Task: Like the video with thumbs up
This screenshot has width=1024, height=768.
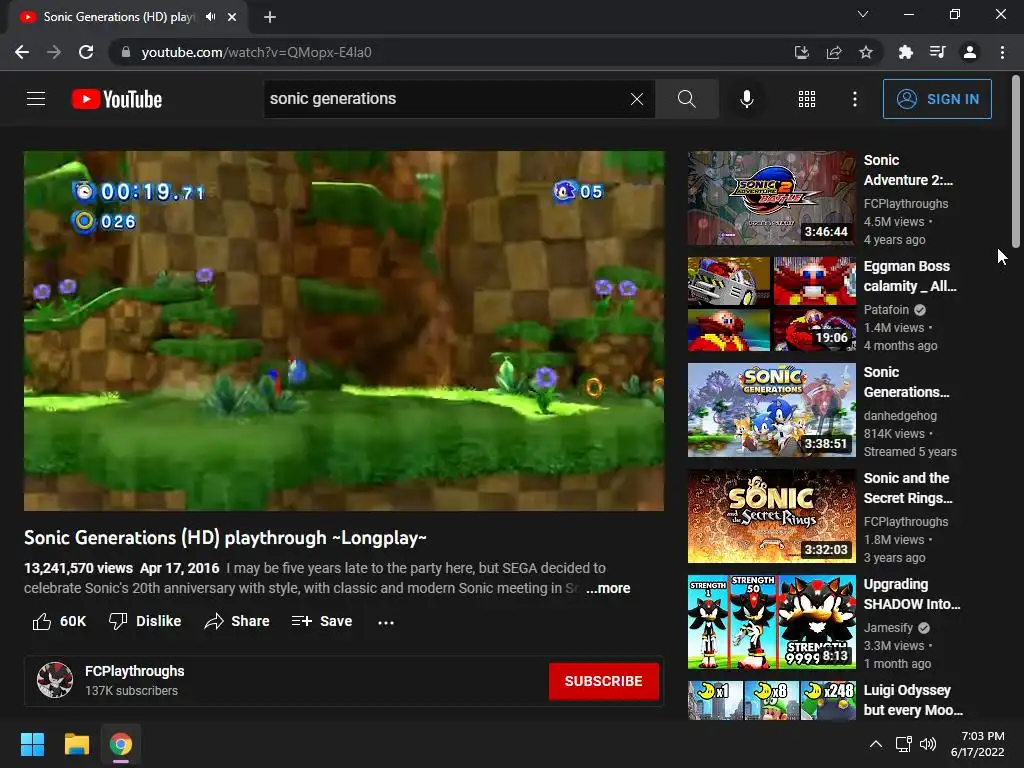Action: [x=59, y=621]
